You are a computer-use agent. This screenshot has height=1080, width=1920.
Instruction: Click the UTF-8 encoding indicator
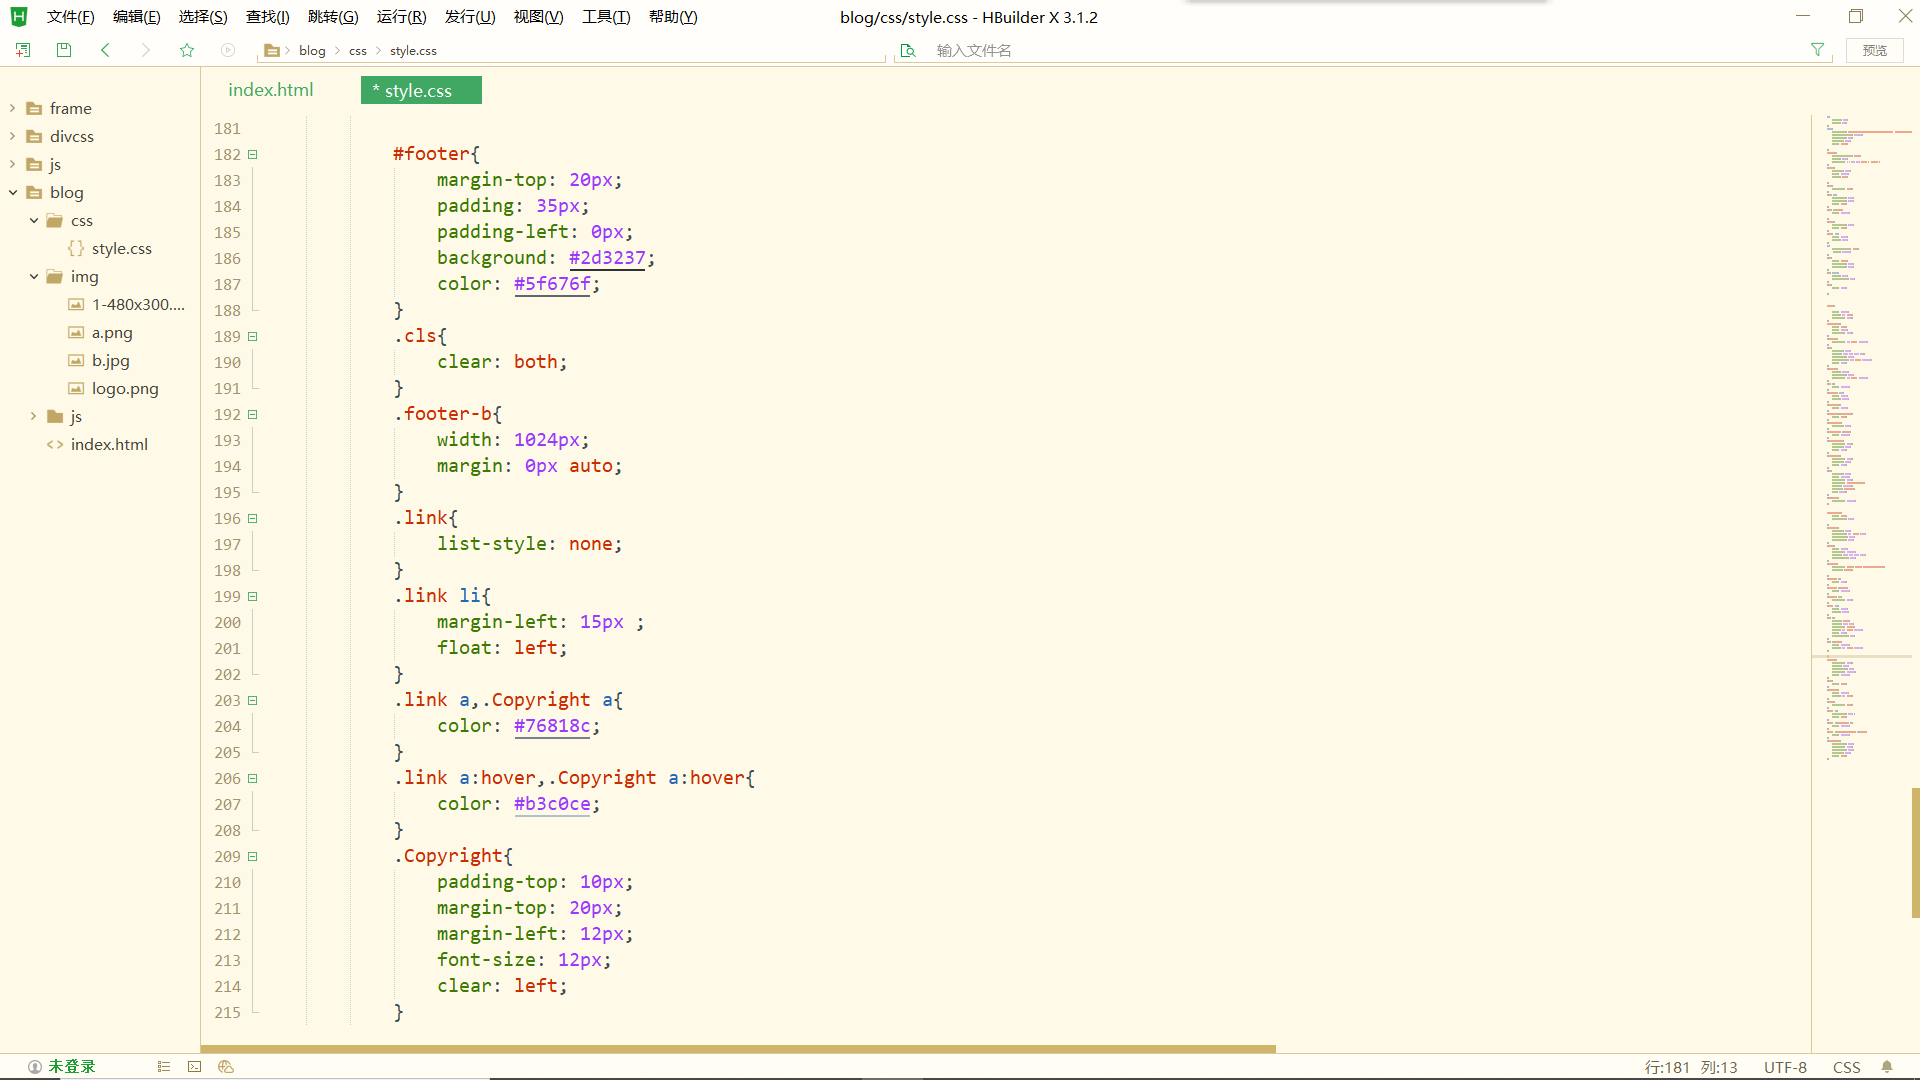tap(1785, 1067)
